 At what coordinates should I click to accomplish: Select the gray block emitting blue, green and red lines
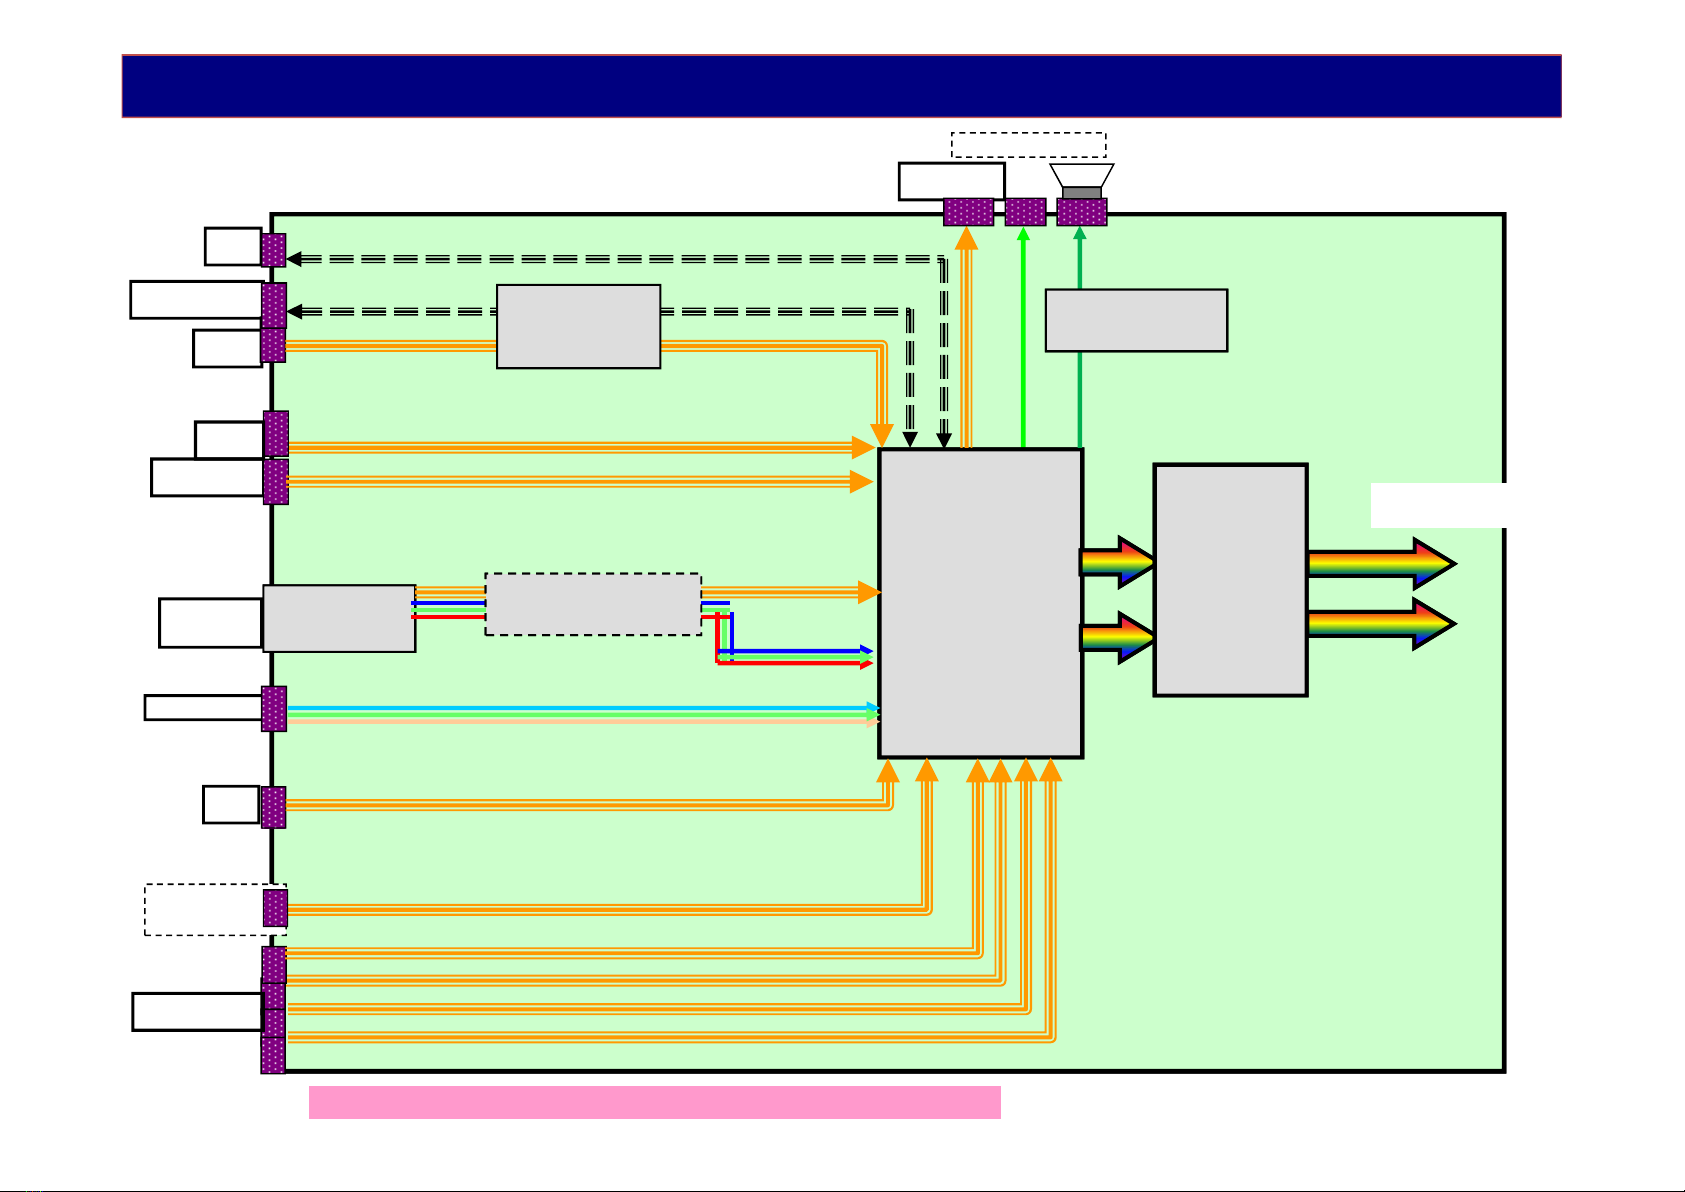pos(339,619)
